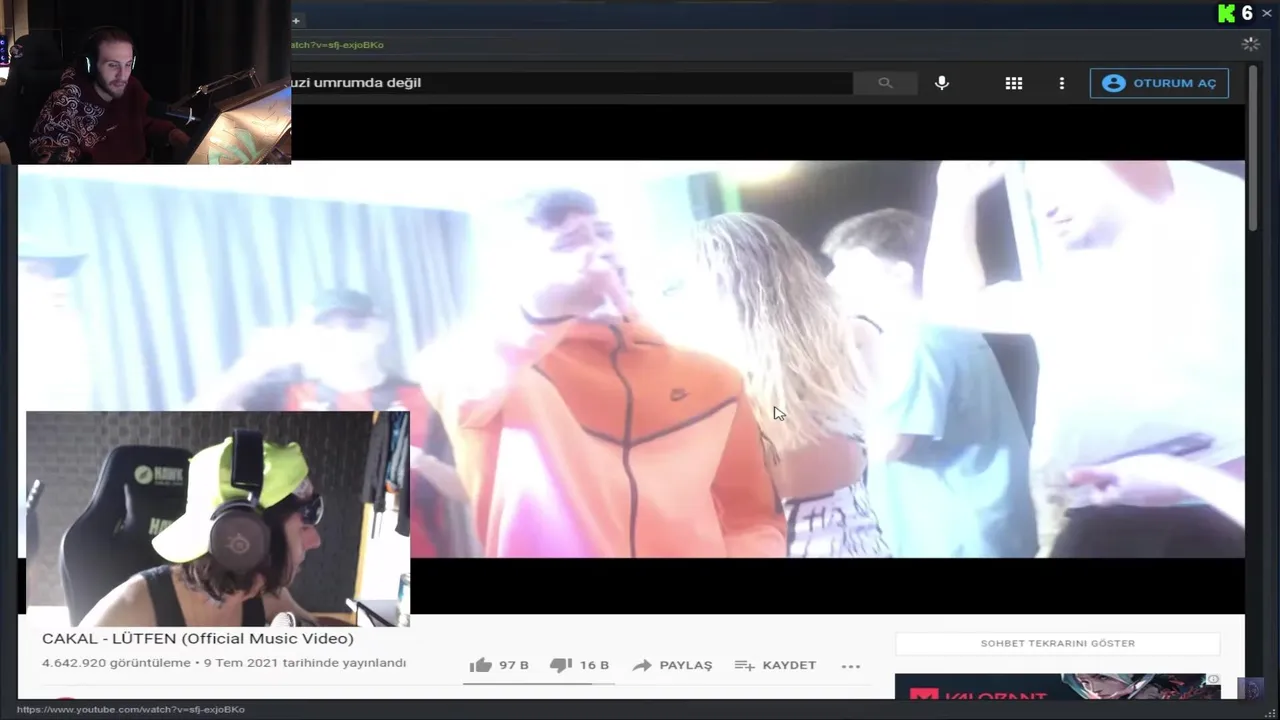Click SOHBET TEKRARINI GÖSTER button

tap(1057, 643)
